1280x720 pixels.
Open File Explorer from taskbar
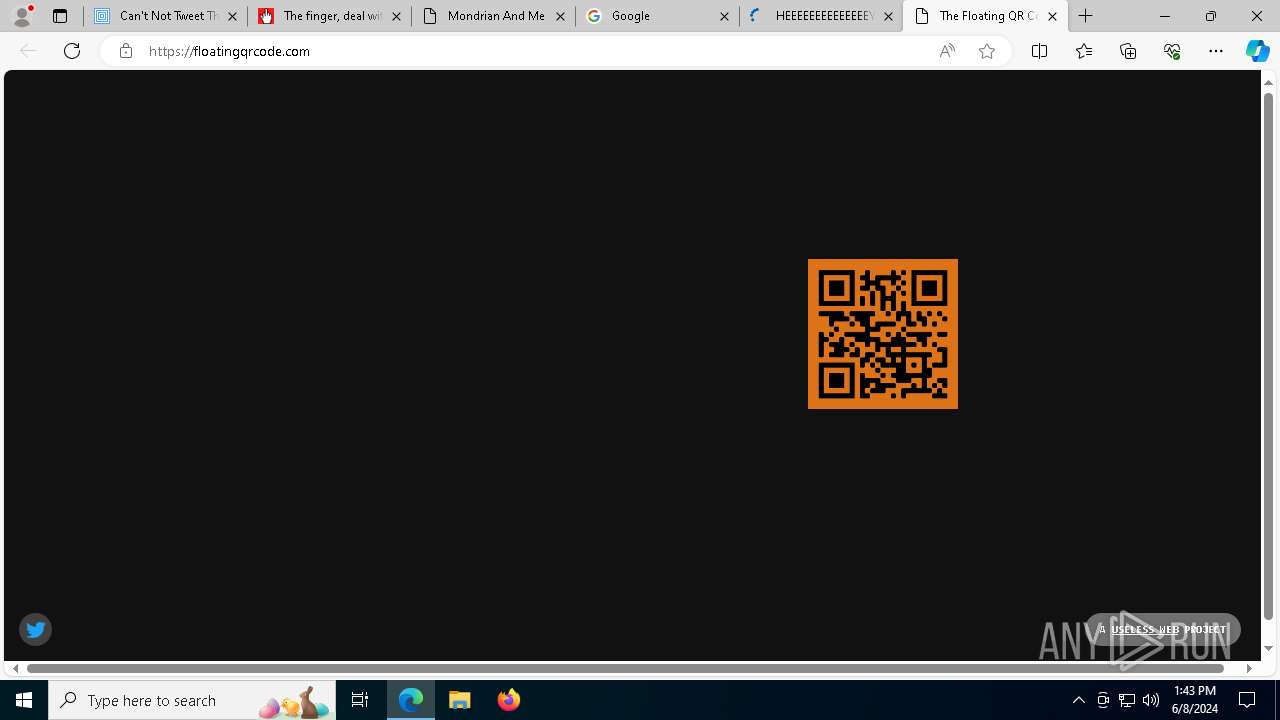[x=460, y=700]
